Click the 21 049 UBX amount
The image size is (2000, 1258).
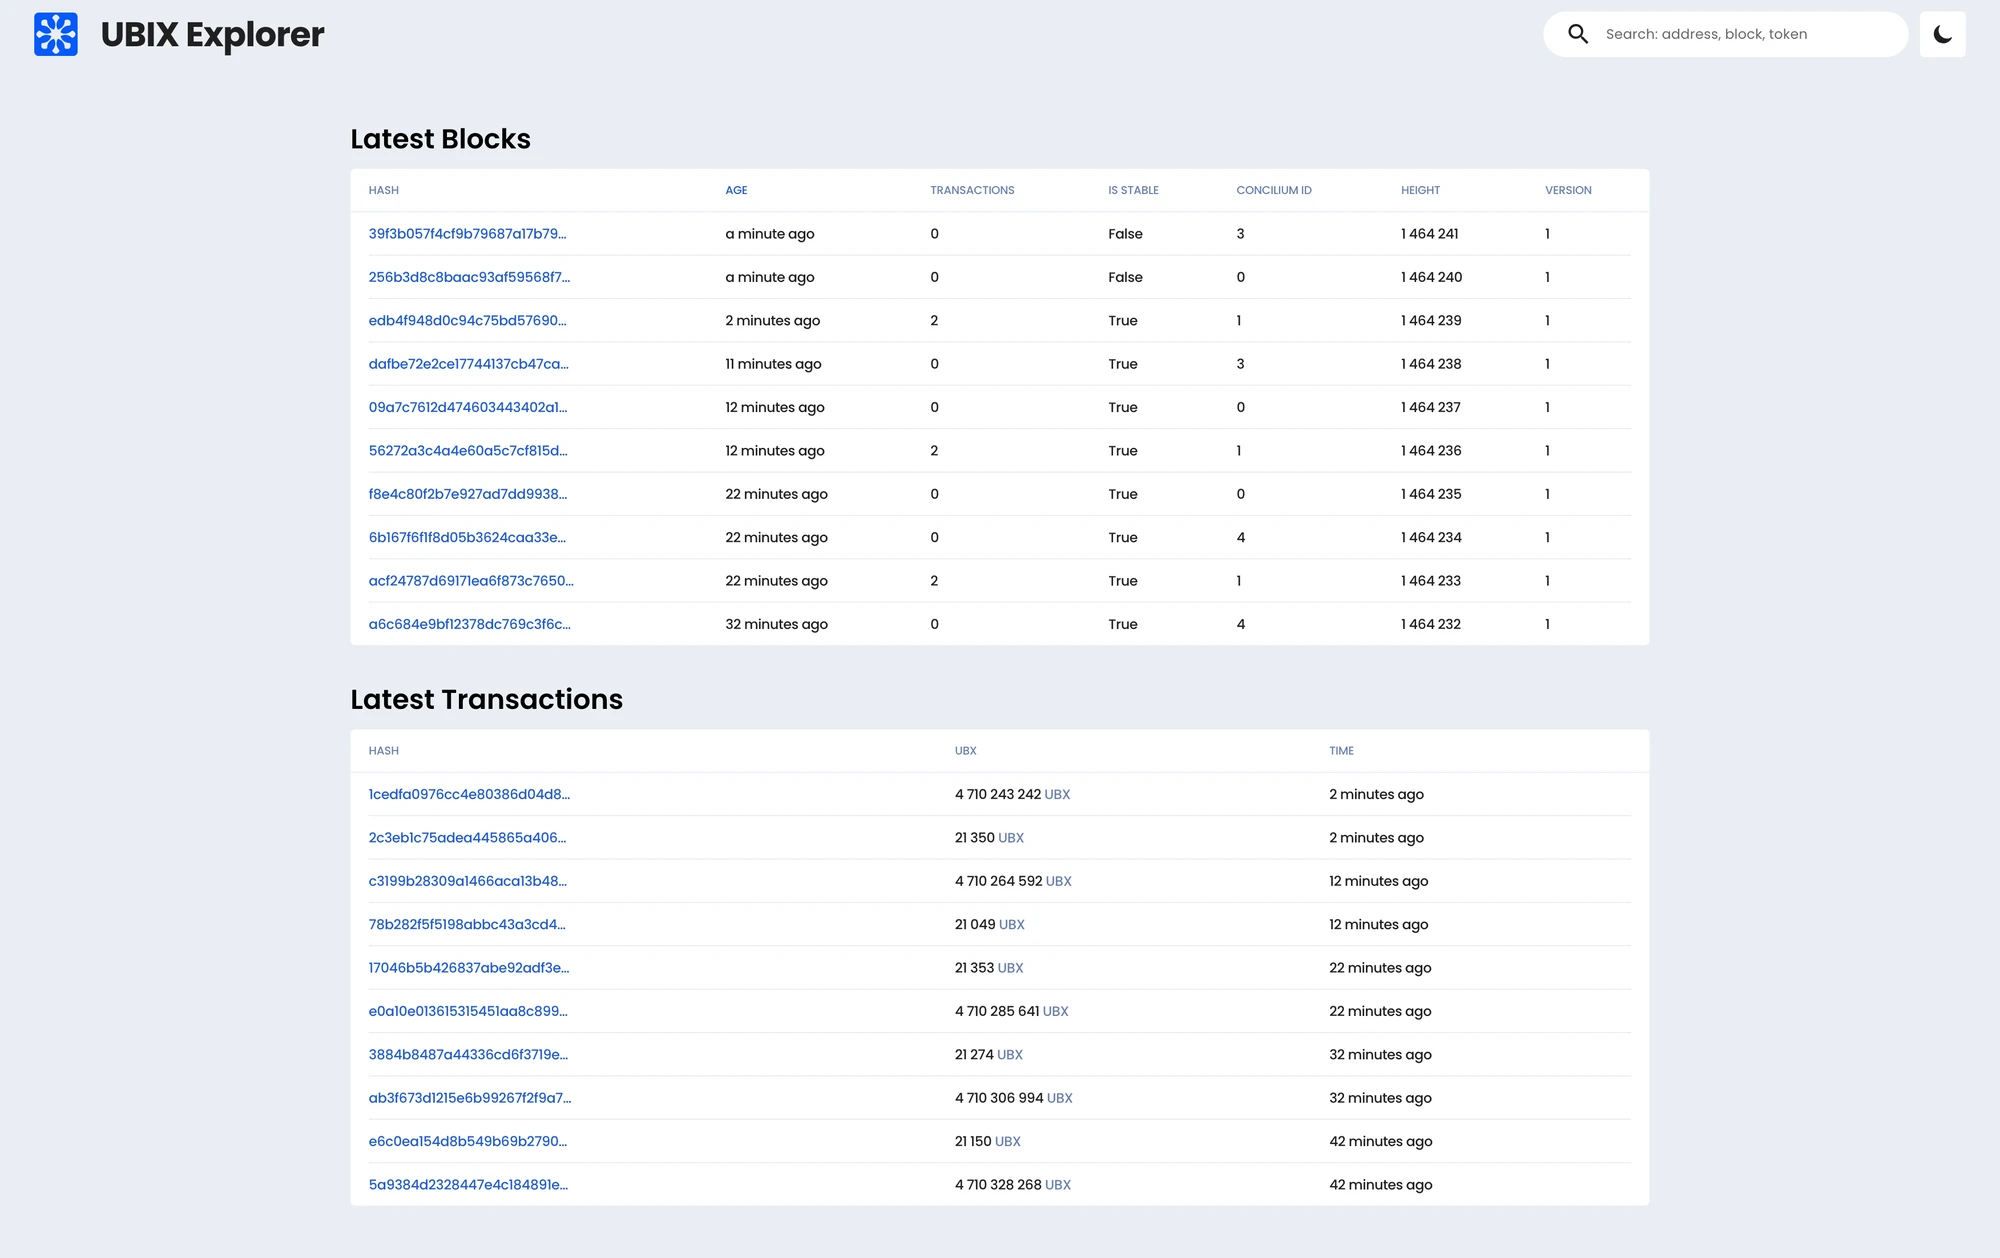coord(989,924)
